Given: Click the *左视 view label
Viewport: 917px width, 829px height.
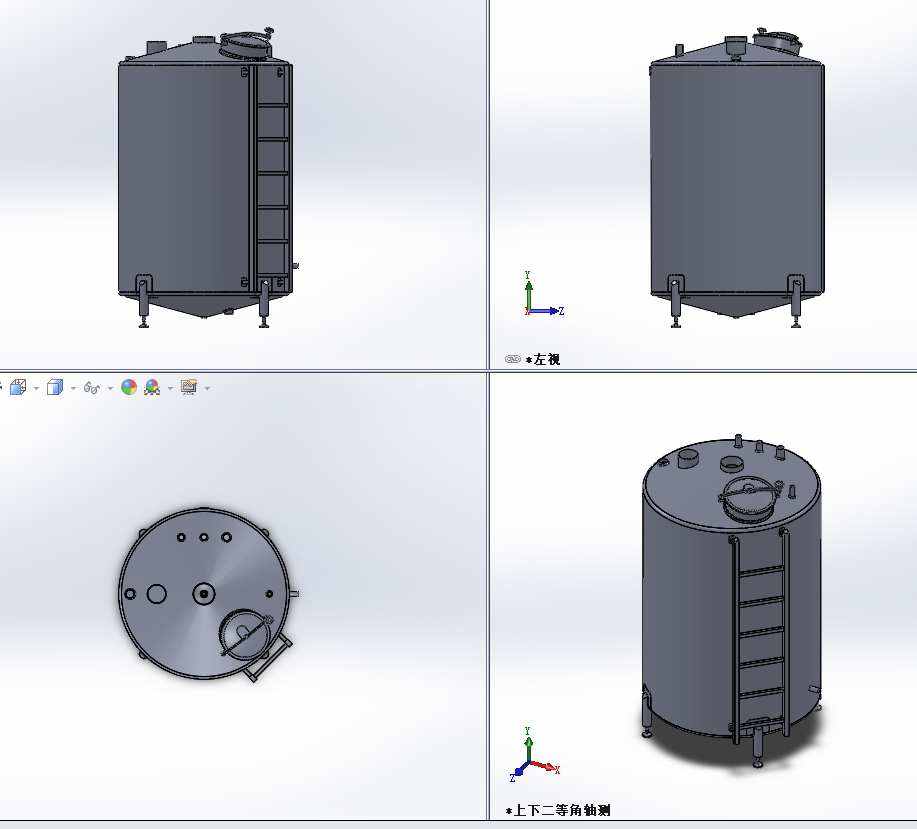Looking at the screenshot, I should click(x=543, y=360).
